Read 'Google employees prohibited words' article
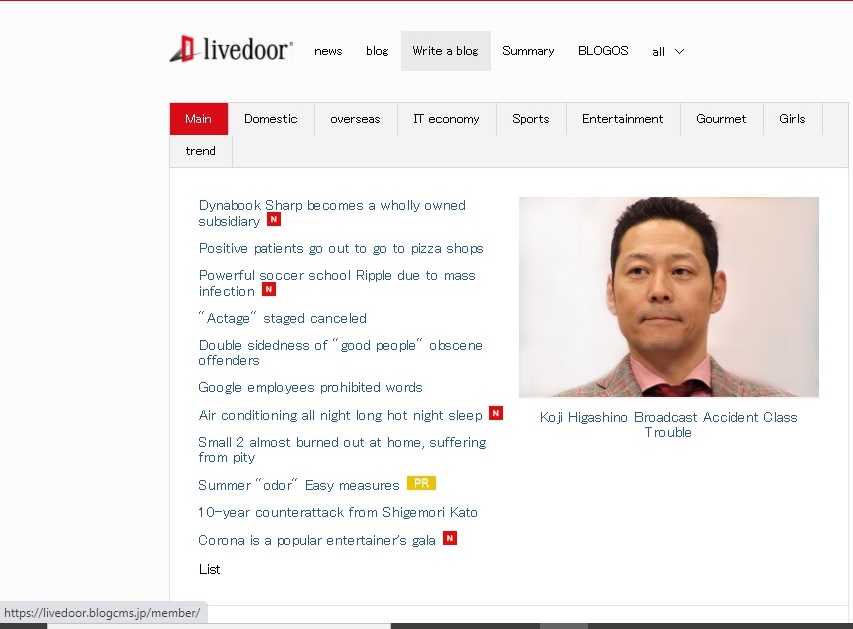Screen dimensions: 853x629 (311, 387)
